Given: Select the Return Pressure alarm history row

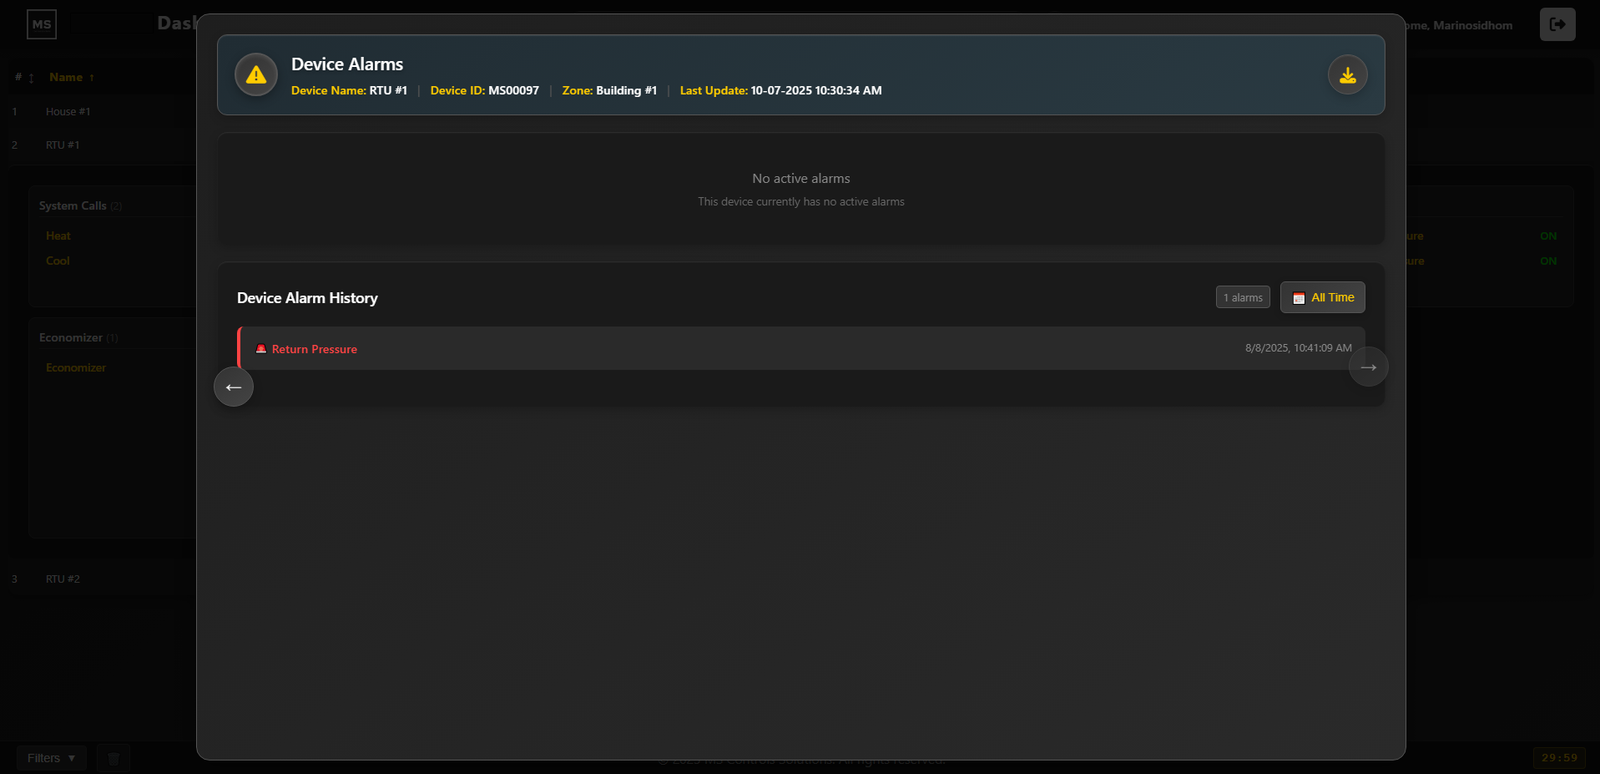Looking at the screenshot, I should coord(801,348).
